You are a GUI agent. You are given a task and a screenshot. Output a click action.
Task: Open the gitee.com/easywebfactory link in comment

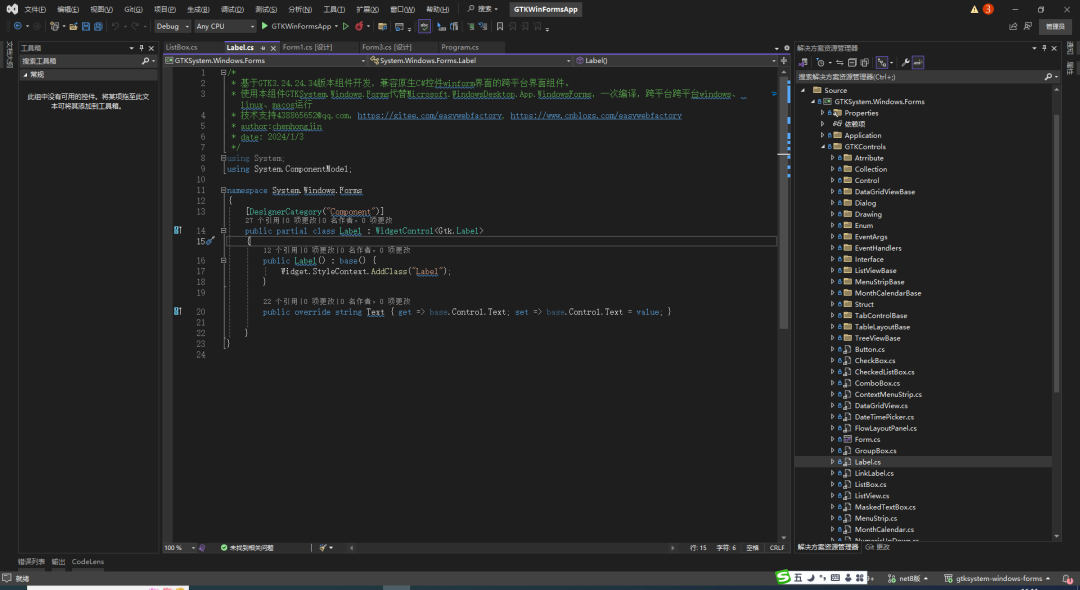pos(430,116)
